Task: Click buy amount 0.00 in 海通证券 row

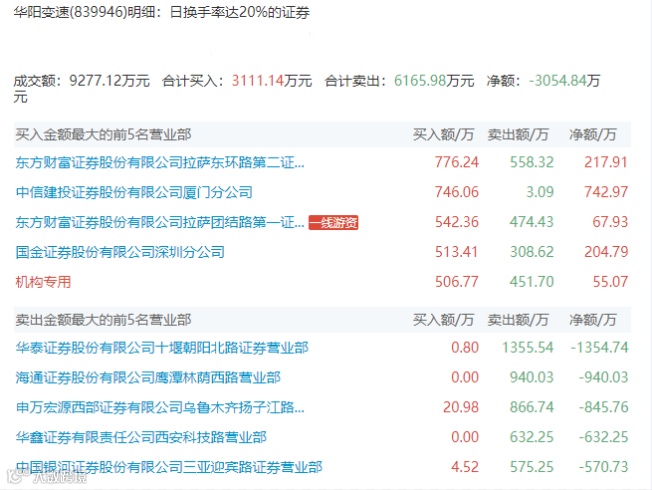Action: click(x=465, y=378)
